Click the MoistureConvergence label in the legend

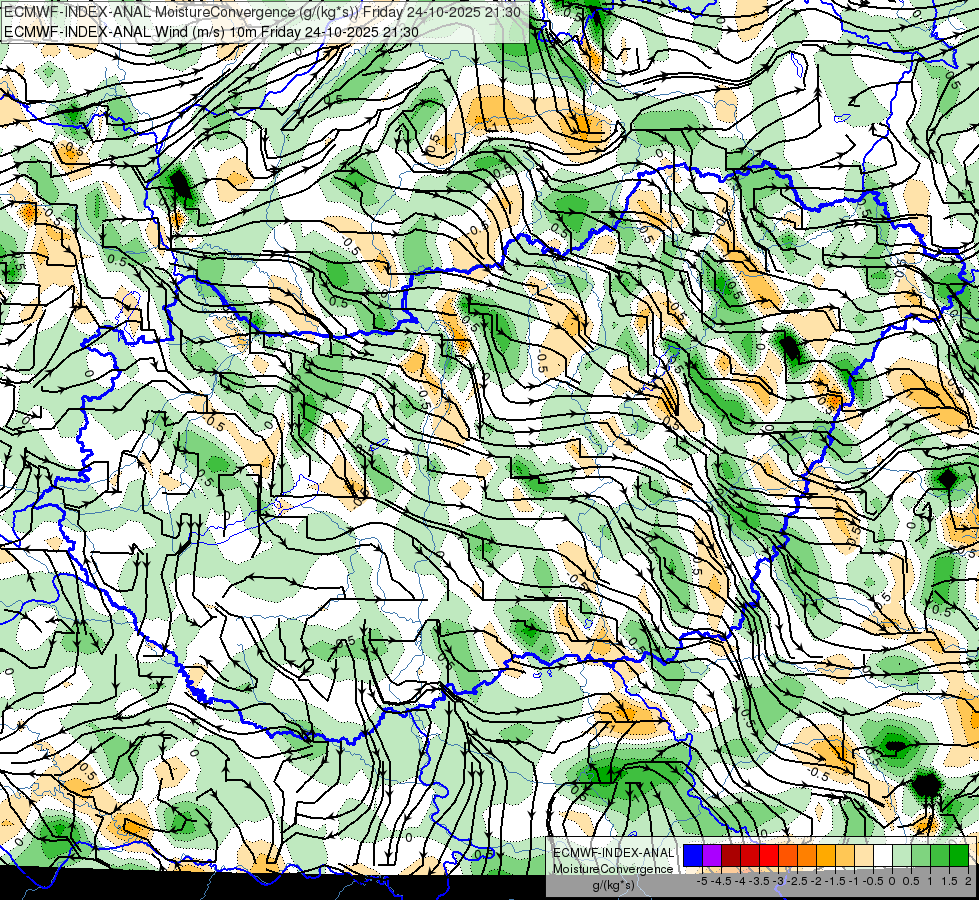tap(614, 869)
